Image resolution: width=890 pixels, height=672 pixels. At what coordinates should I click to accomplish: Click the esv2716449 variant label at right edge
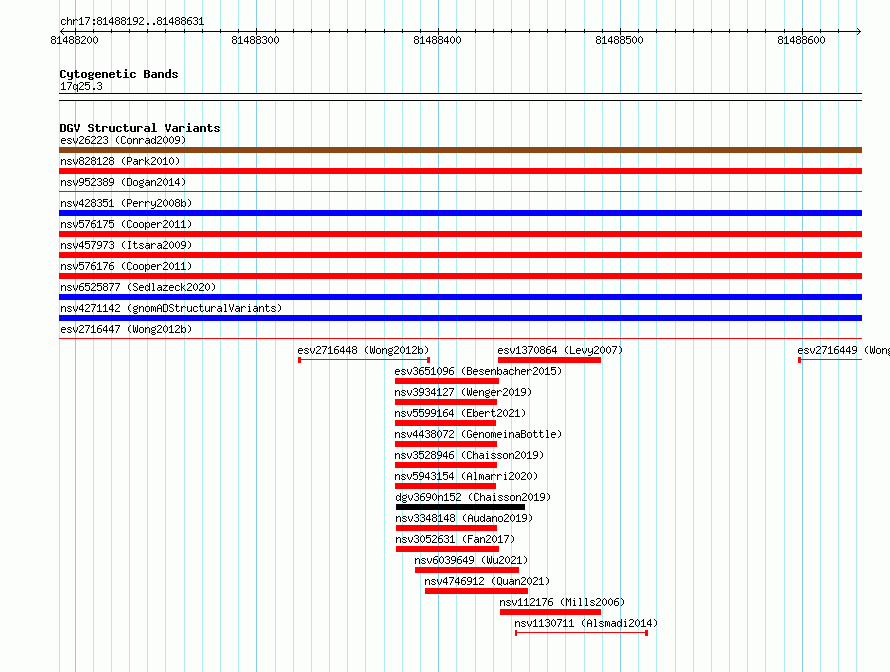coord(843,350)
